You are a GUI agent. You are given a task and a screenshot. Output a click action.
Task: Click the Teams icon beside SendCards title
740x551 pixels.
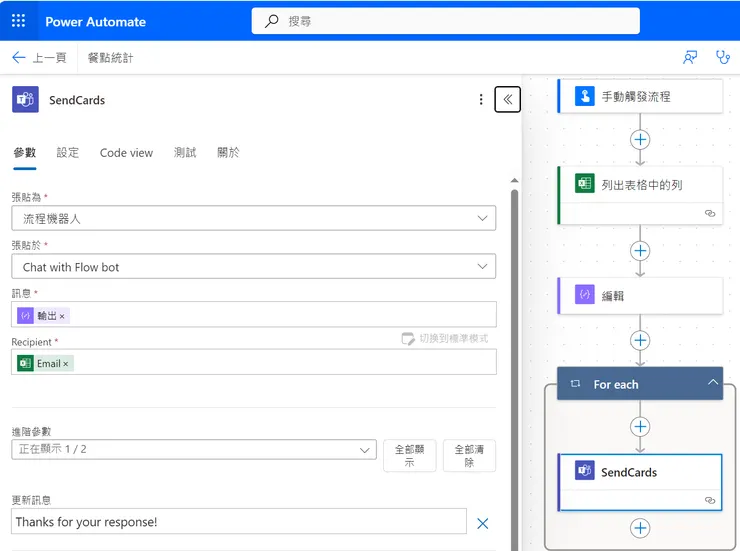[25, 100]
